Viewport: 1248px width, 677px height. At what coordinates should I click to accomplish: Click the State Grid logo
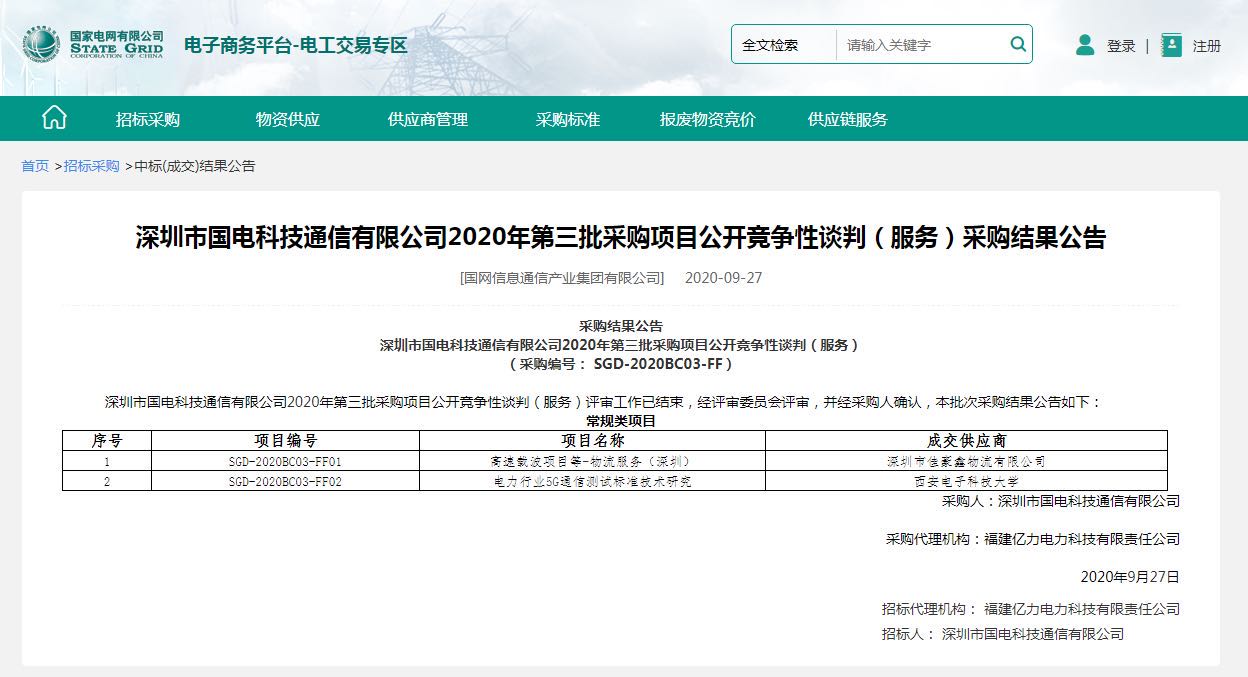[92, 44]
